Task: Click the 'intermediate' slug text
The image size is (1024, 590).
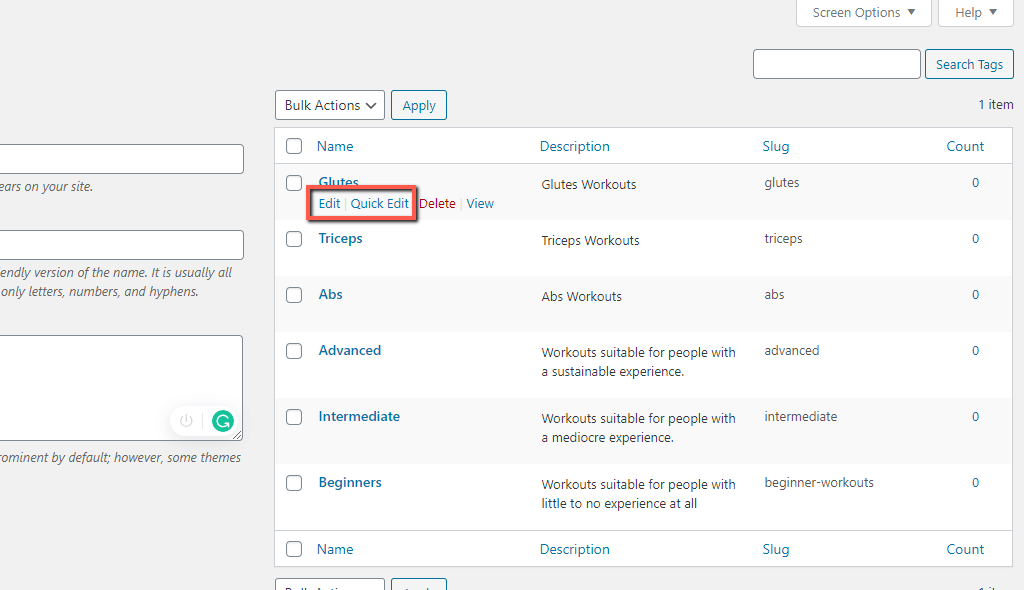Action: [801, 416]
